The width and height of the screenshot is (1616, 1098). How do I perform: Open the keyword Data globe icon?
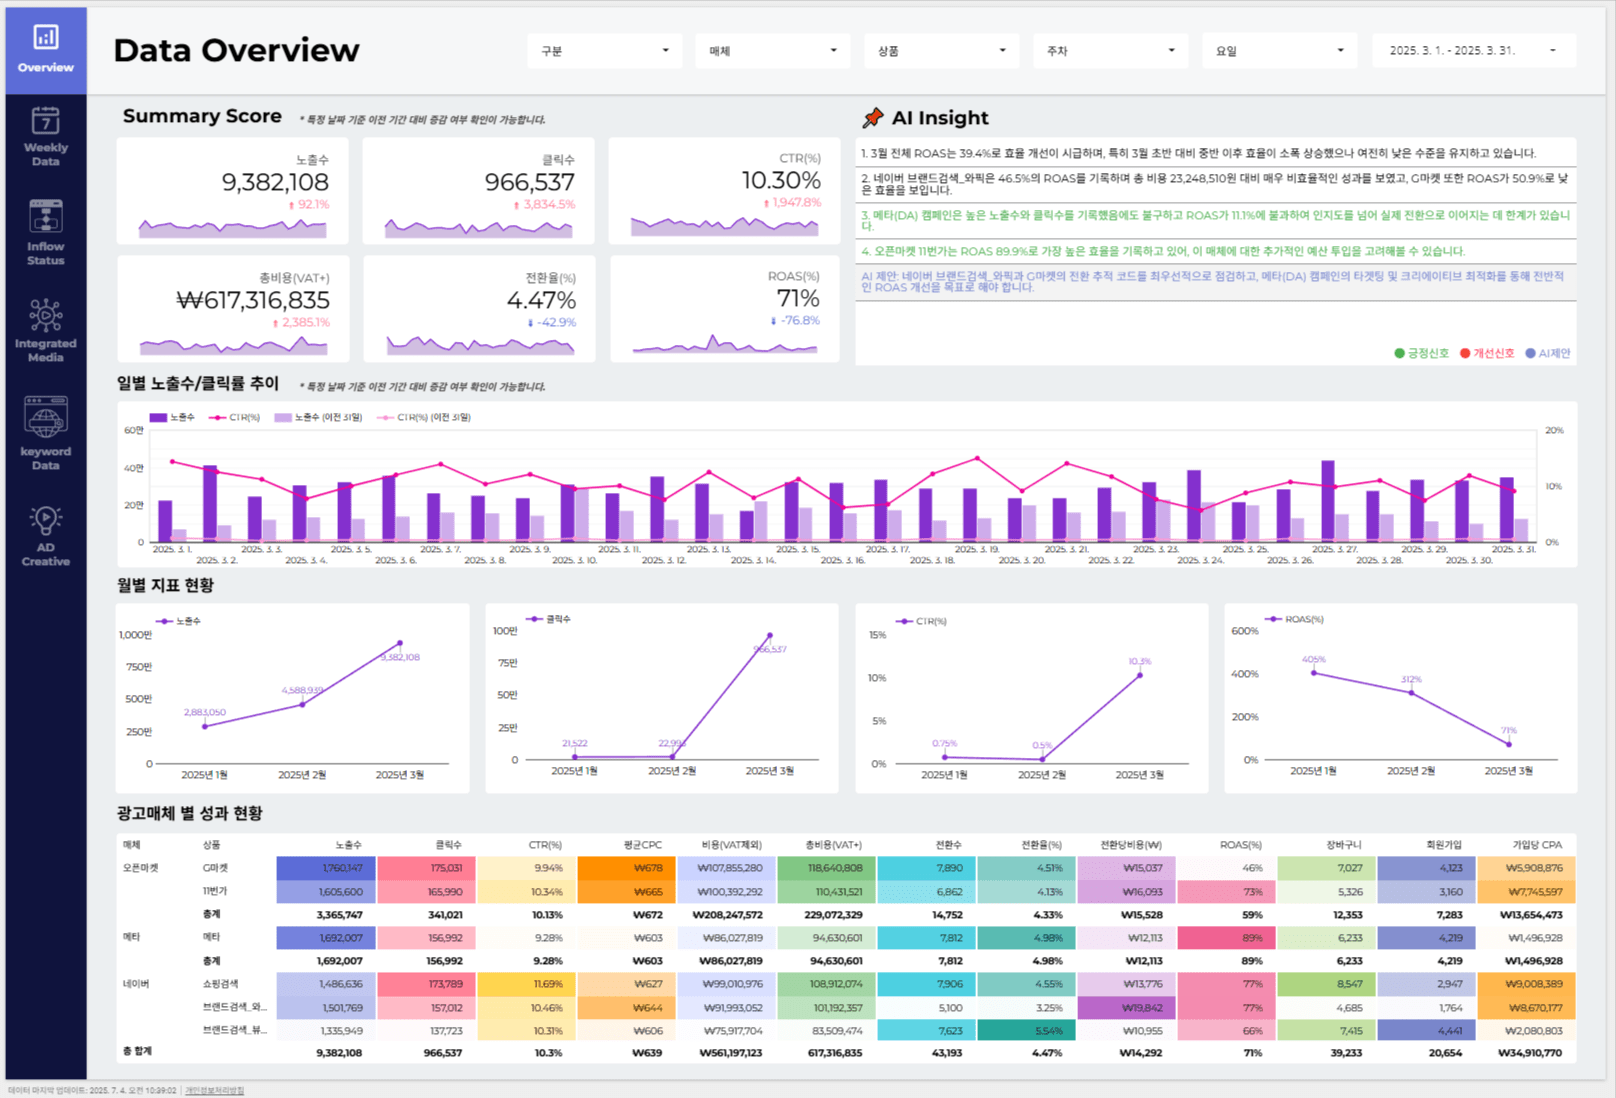[x=46, y=418]
